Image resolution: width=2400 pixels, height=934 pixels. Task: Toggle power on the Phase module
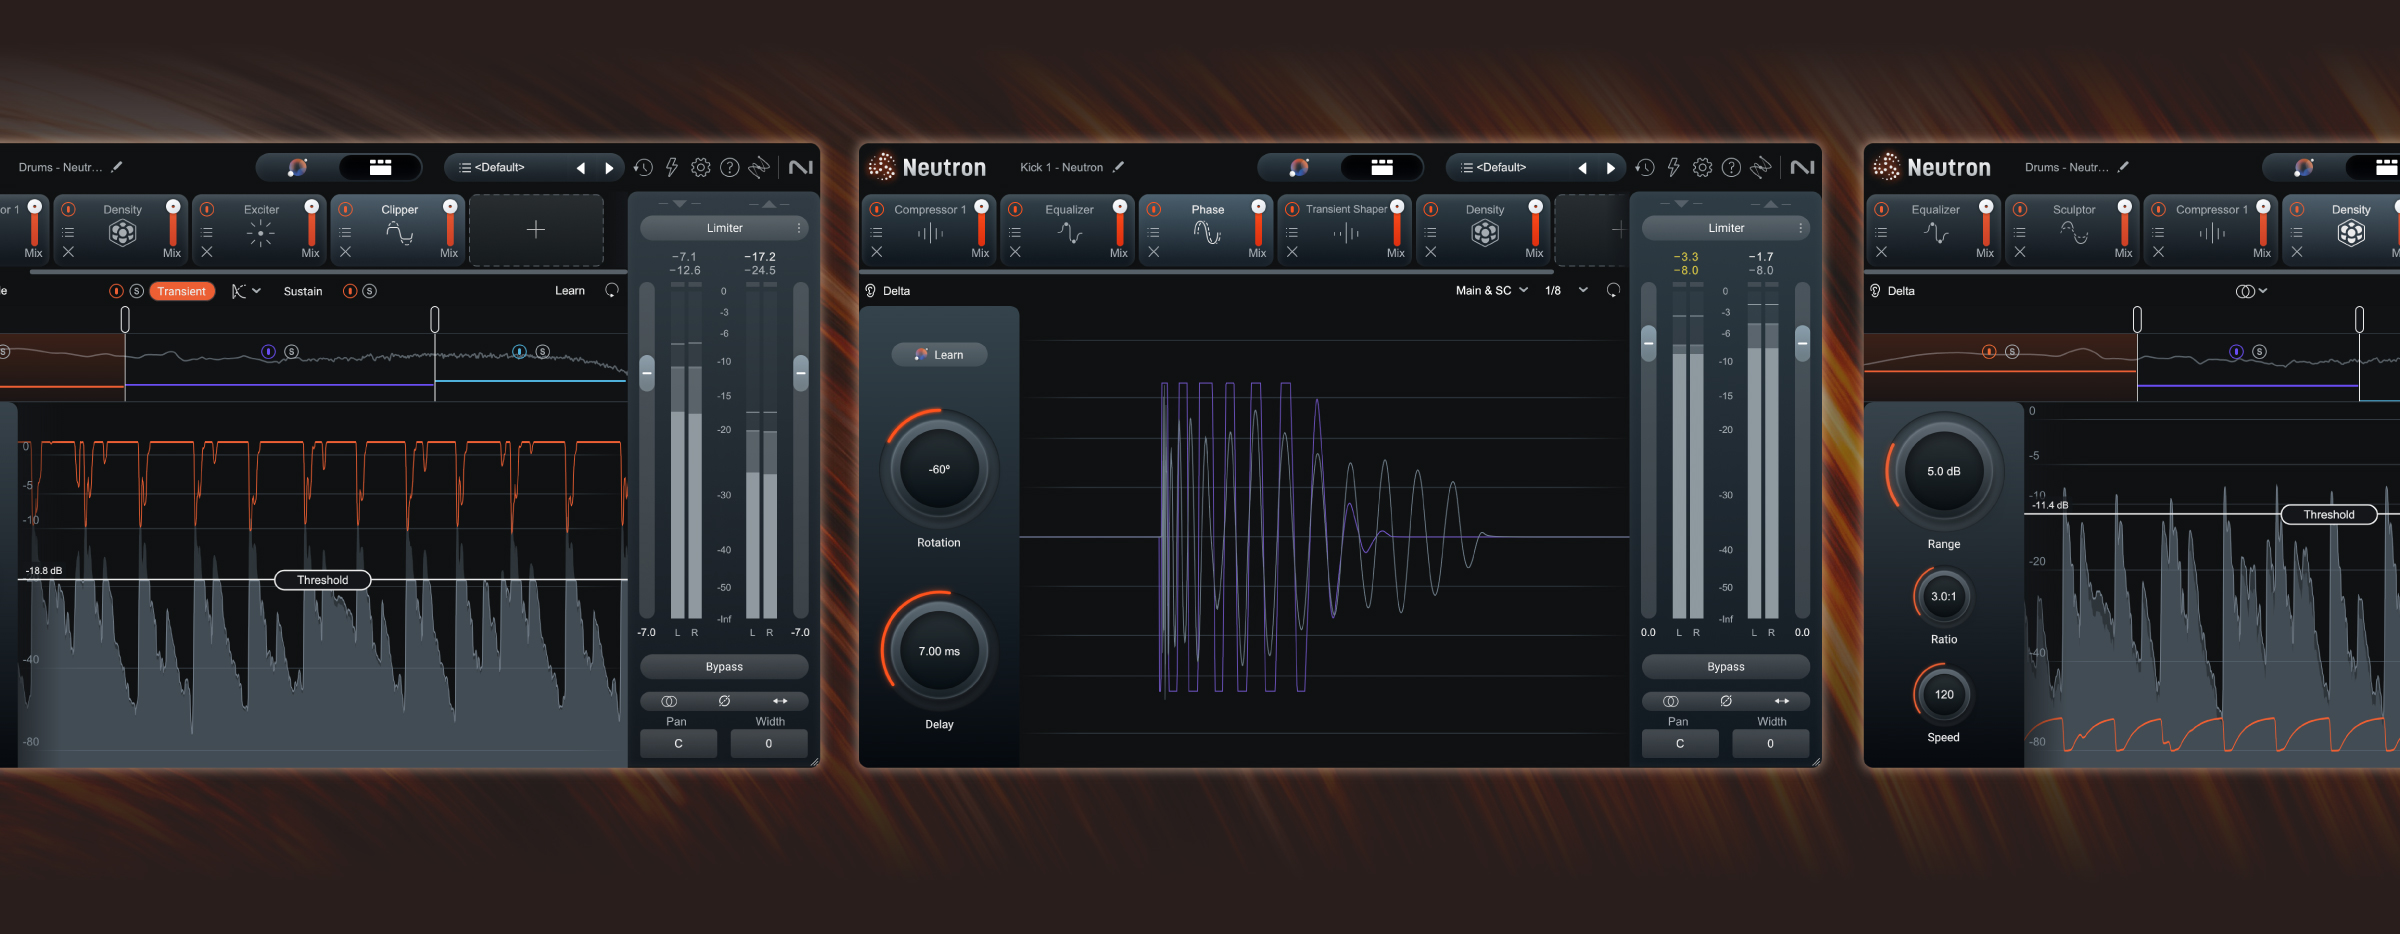coord(1153,209)
